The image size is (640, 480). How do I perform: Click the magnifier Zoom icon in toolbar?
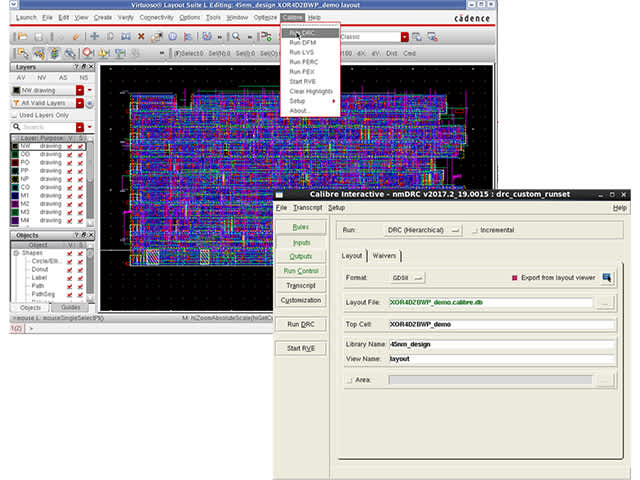pyautogui.click(x=236, y=37)
